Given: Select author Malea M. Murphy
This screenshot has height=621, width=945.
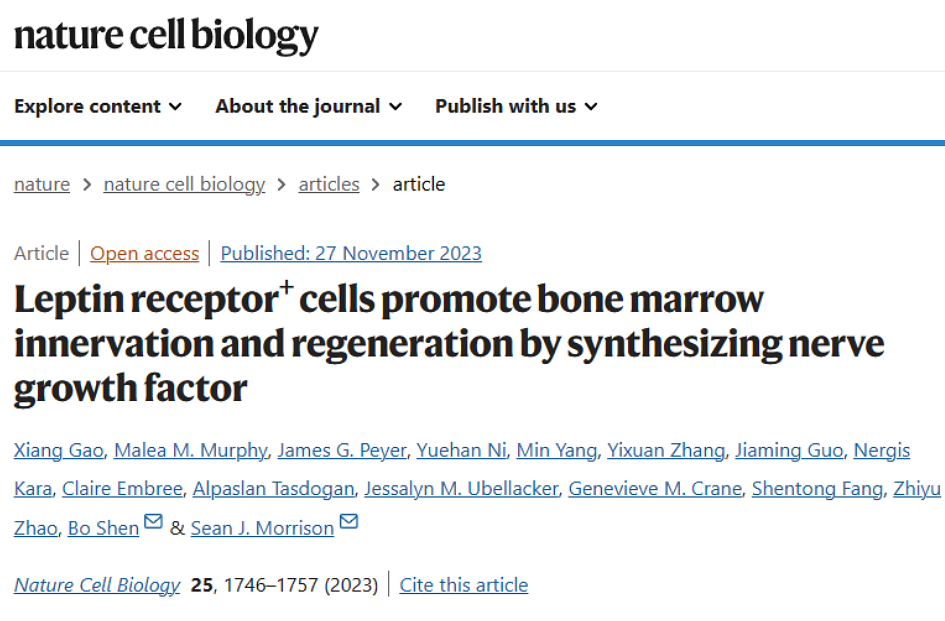Looking at the screenshot, I should tap(190, 450).
